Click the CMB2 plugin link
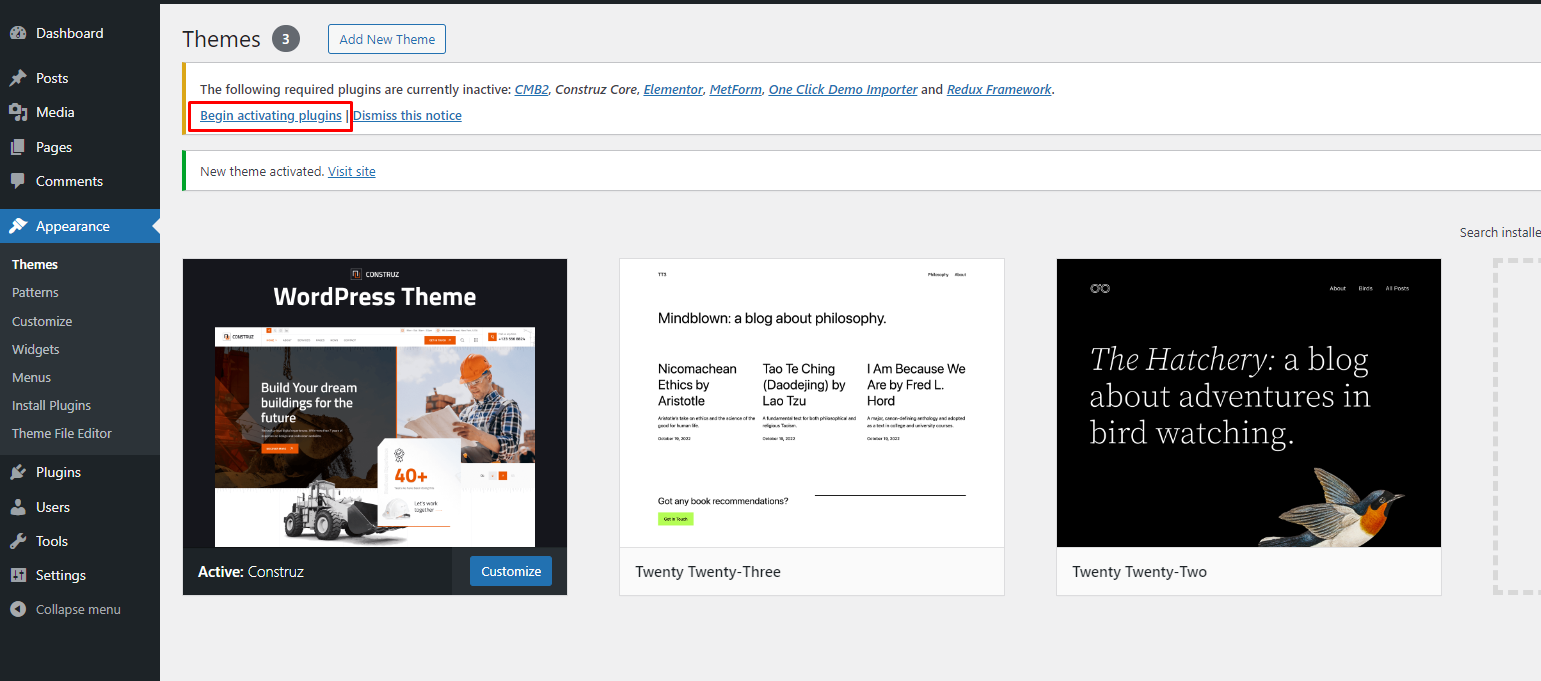Image resolution: width=1541 pixels, height=681 pixels. [x=531, y=89]
